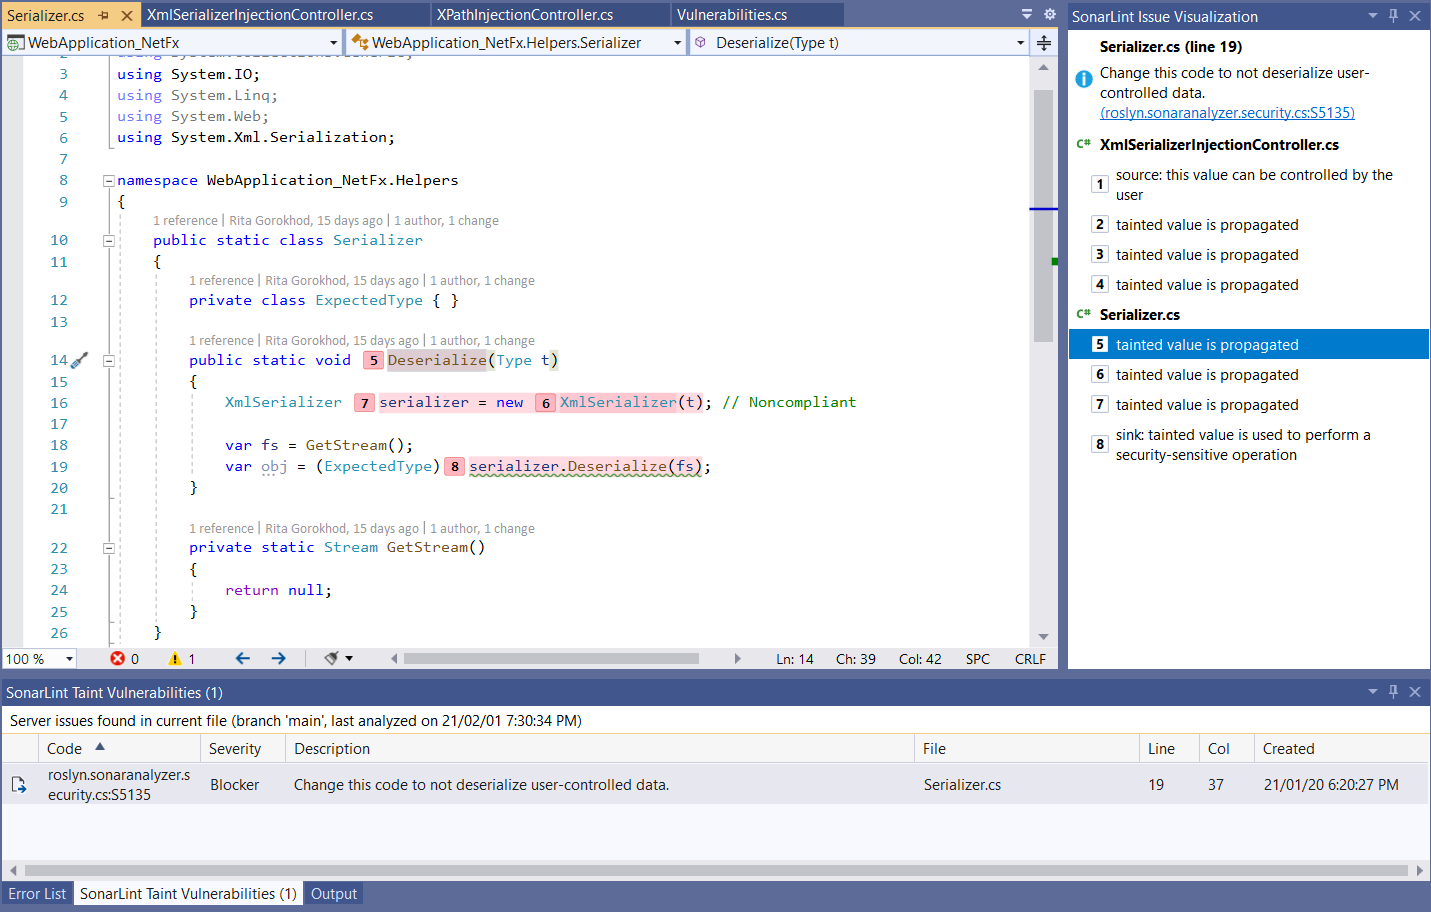Screen dimensions: 1431x912
Task: Click the taint vulnerability file icon in results row
Action: tap(18, 784)
